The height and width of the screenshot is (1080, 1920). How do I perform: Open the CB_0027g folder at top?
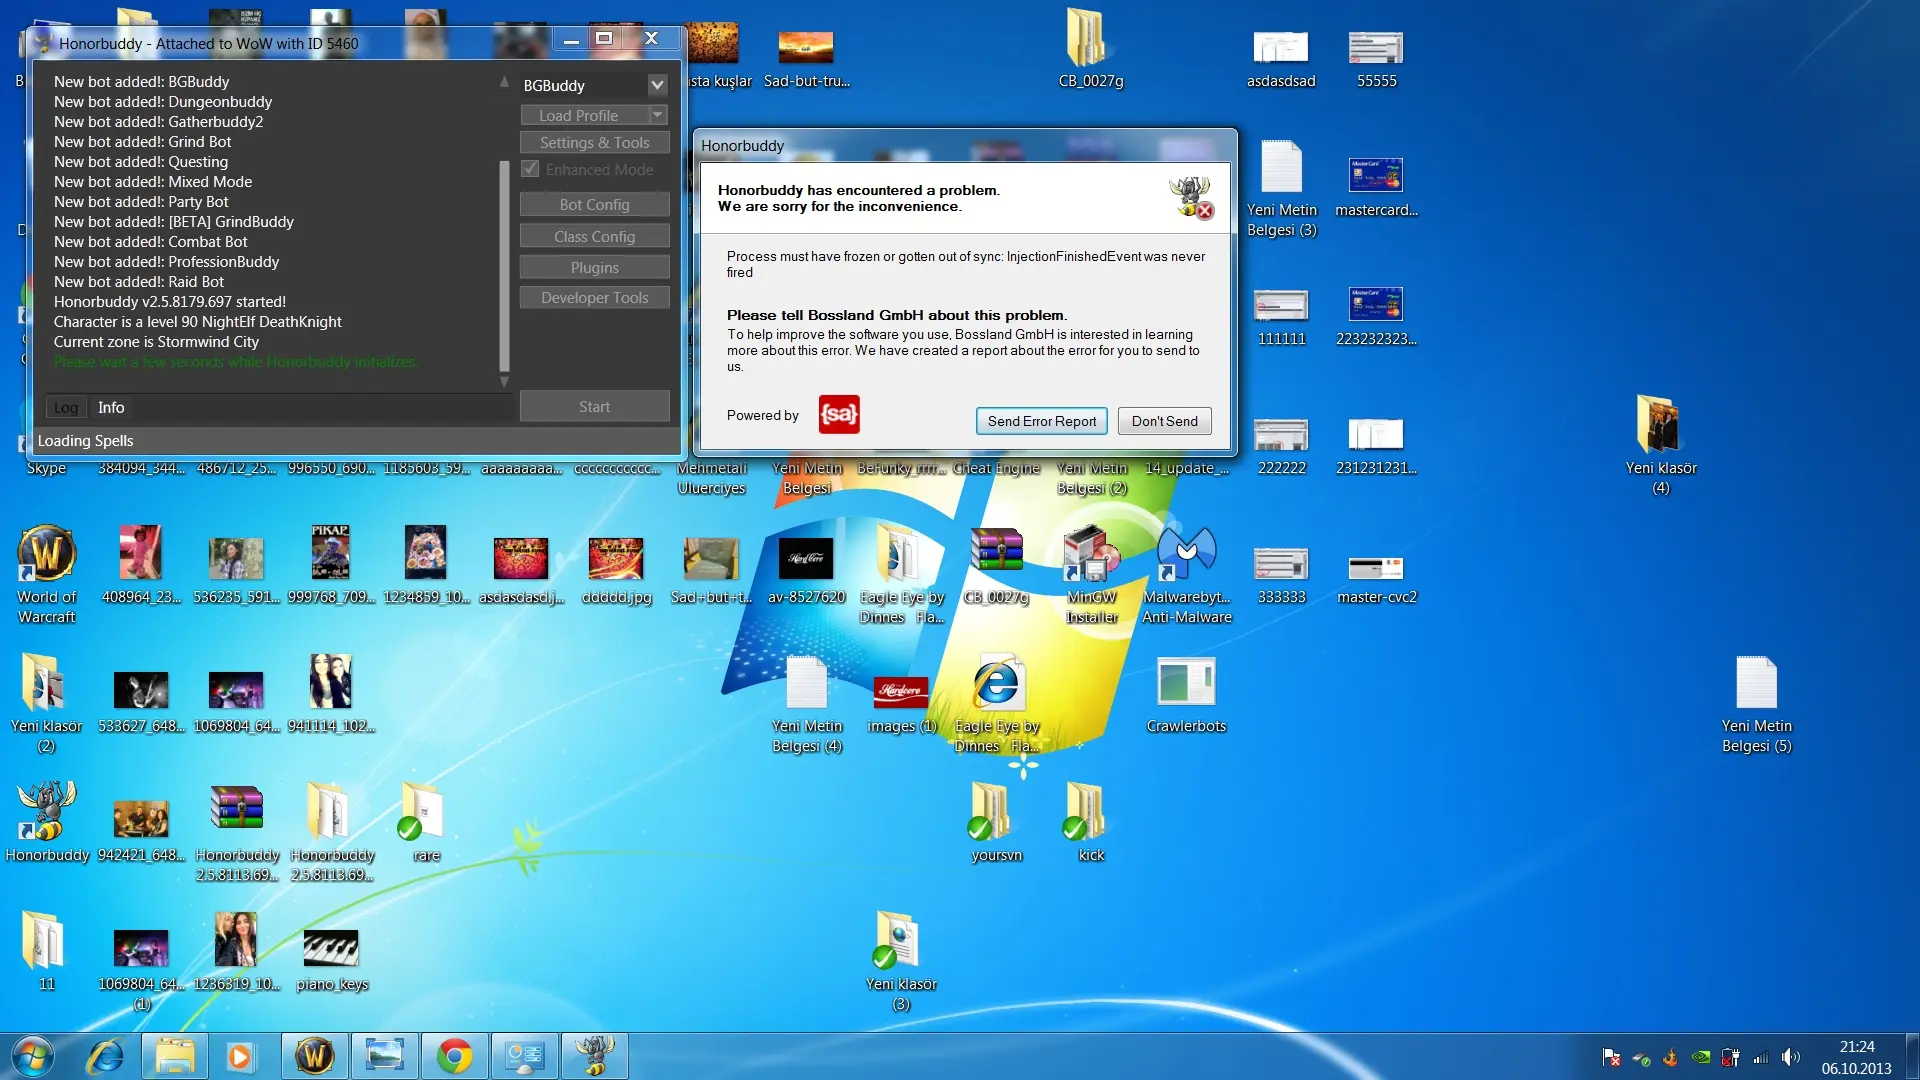pos(1090,48)
